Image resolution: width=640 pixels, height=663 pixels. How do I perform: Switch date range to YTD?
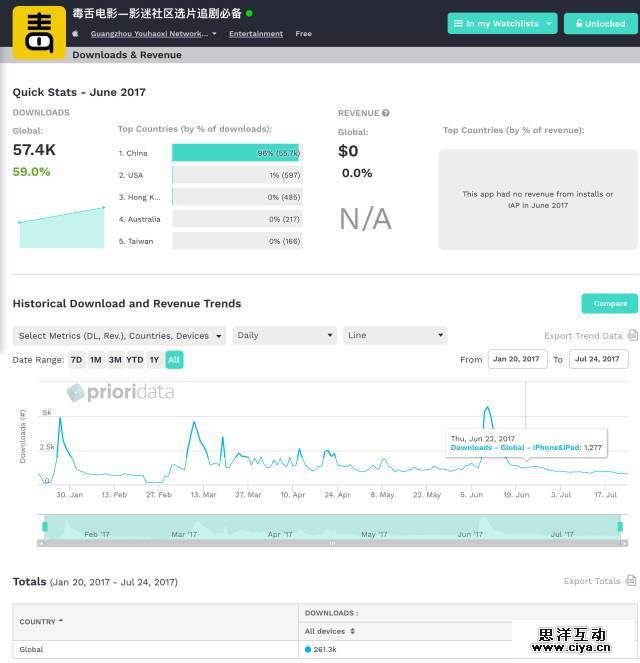(x=134, y=360)
